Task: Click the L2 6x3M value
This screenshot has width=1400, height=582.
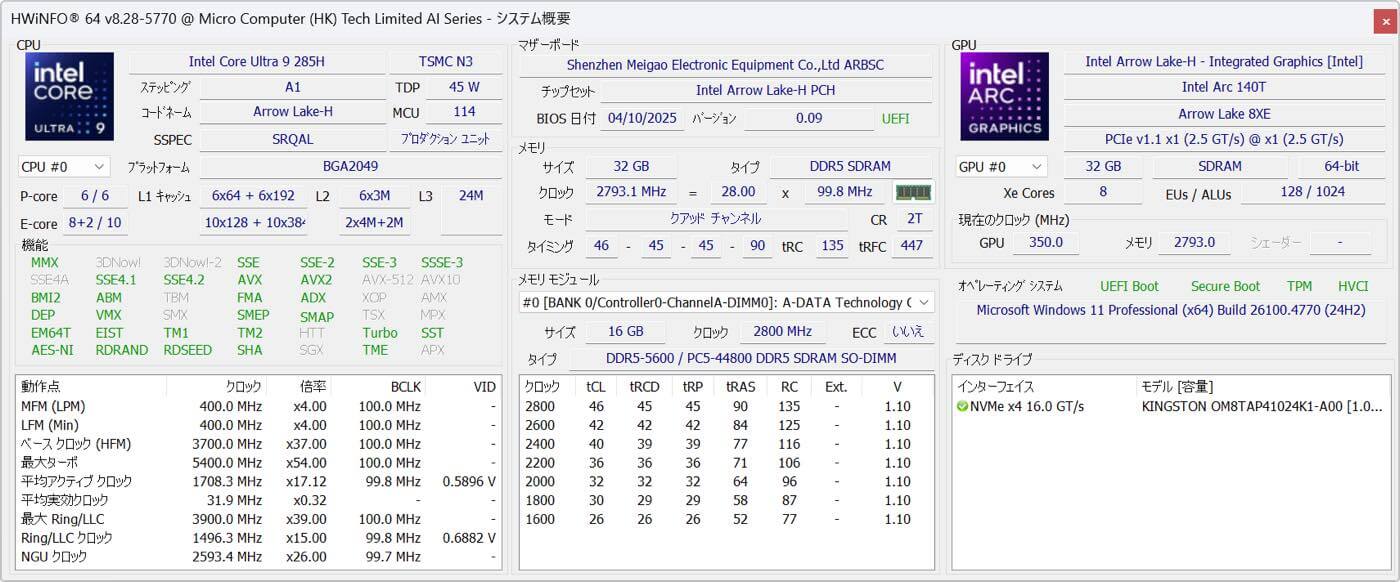Action: click(374, 196)
